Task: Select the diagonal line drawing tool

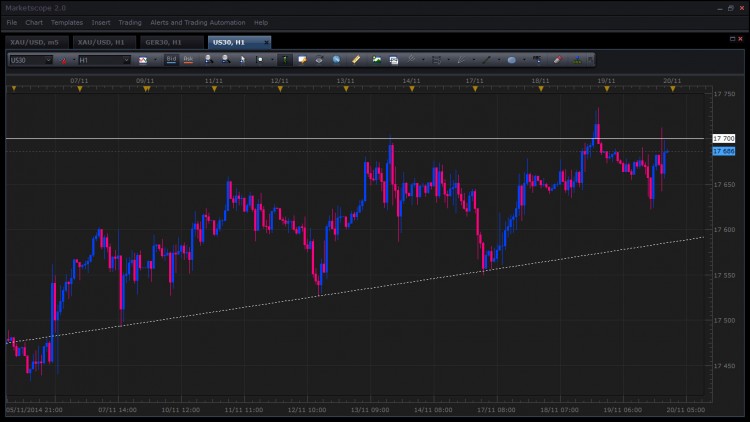Action: point(486,60)
